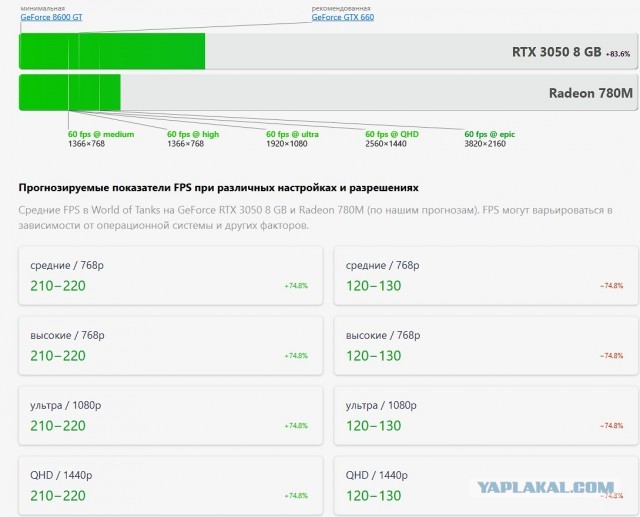Click +74.8% in the left ультра / 1080p card
Screen dimensions: 640x517
click(296, 426)
